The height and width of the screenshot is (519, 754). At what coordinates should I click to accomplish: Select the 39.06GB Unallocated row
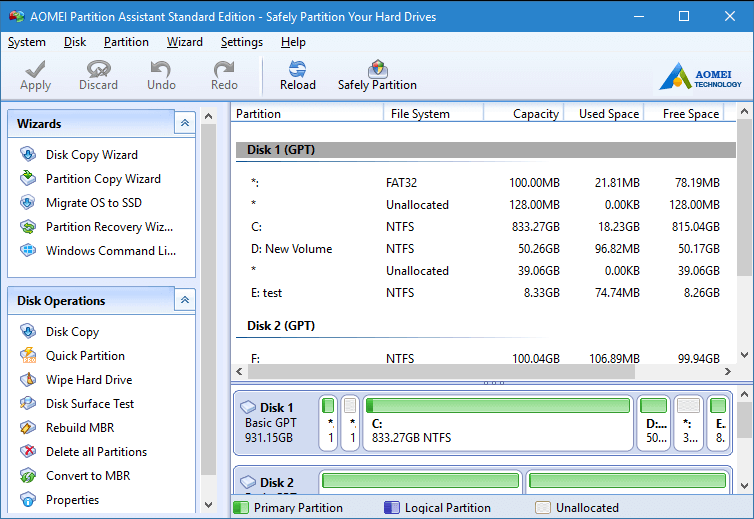coord(486,271)
